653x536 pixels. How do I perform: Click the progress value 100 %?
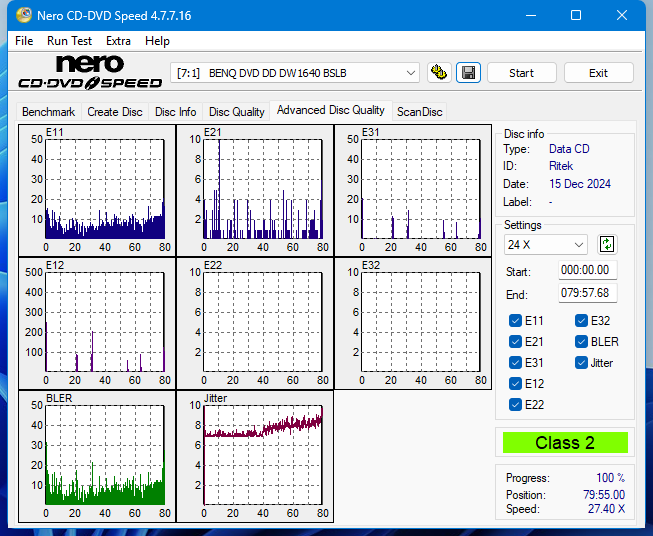point(610,478)
